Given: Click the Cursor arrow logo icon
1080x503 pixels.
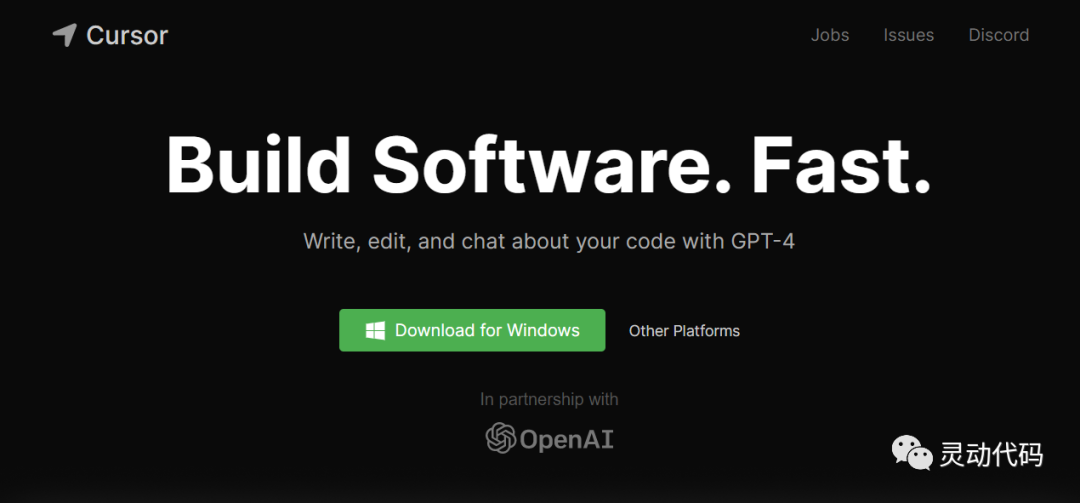Looking at the screenshot, I should 65,35.
